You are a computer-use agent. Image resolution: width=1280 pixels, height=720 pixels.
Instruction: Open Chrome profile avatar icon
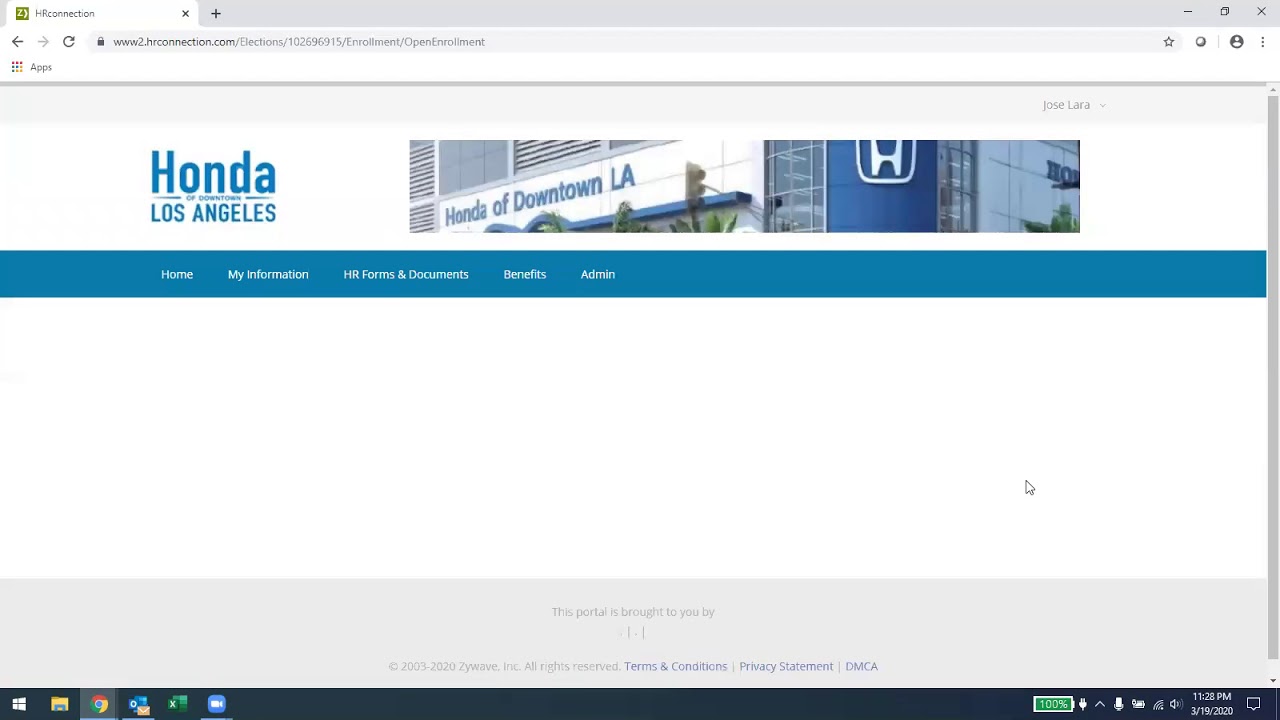click(1237, 42)
